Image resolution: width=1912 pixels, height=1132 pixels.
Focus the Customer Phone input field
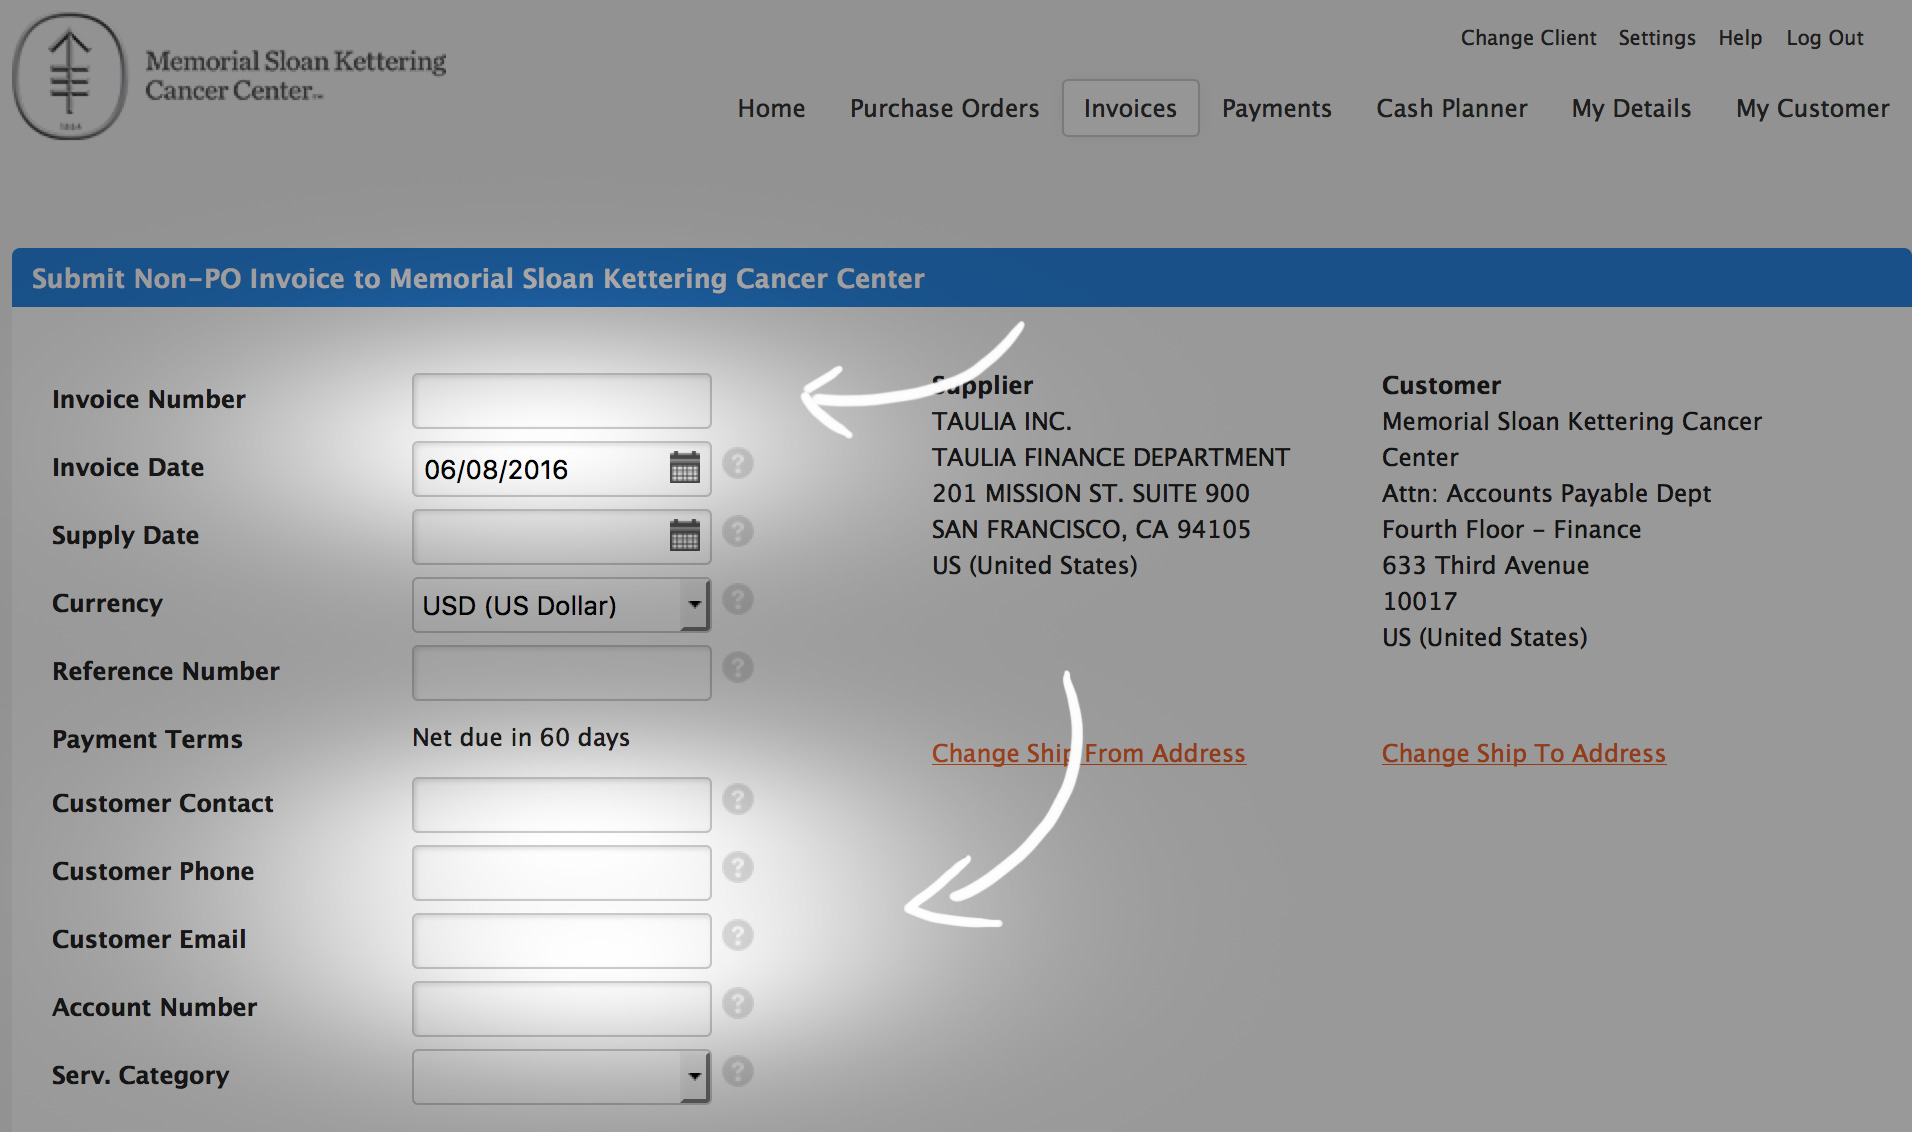tap(561, 873)
